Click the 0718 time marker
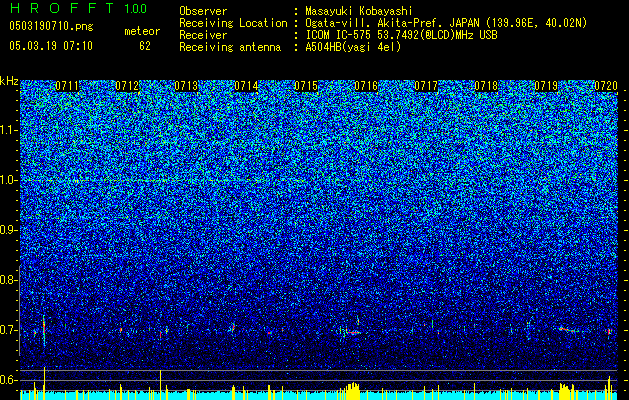629x400 pixels. point(486,86)
